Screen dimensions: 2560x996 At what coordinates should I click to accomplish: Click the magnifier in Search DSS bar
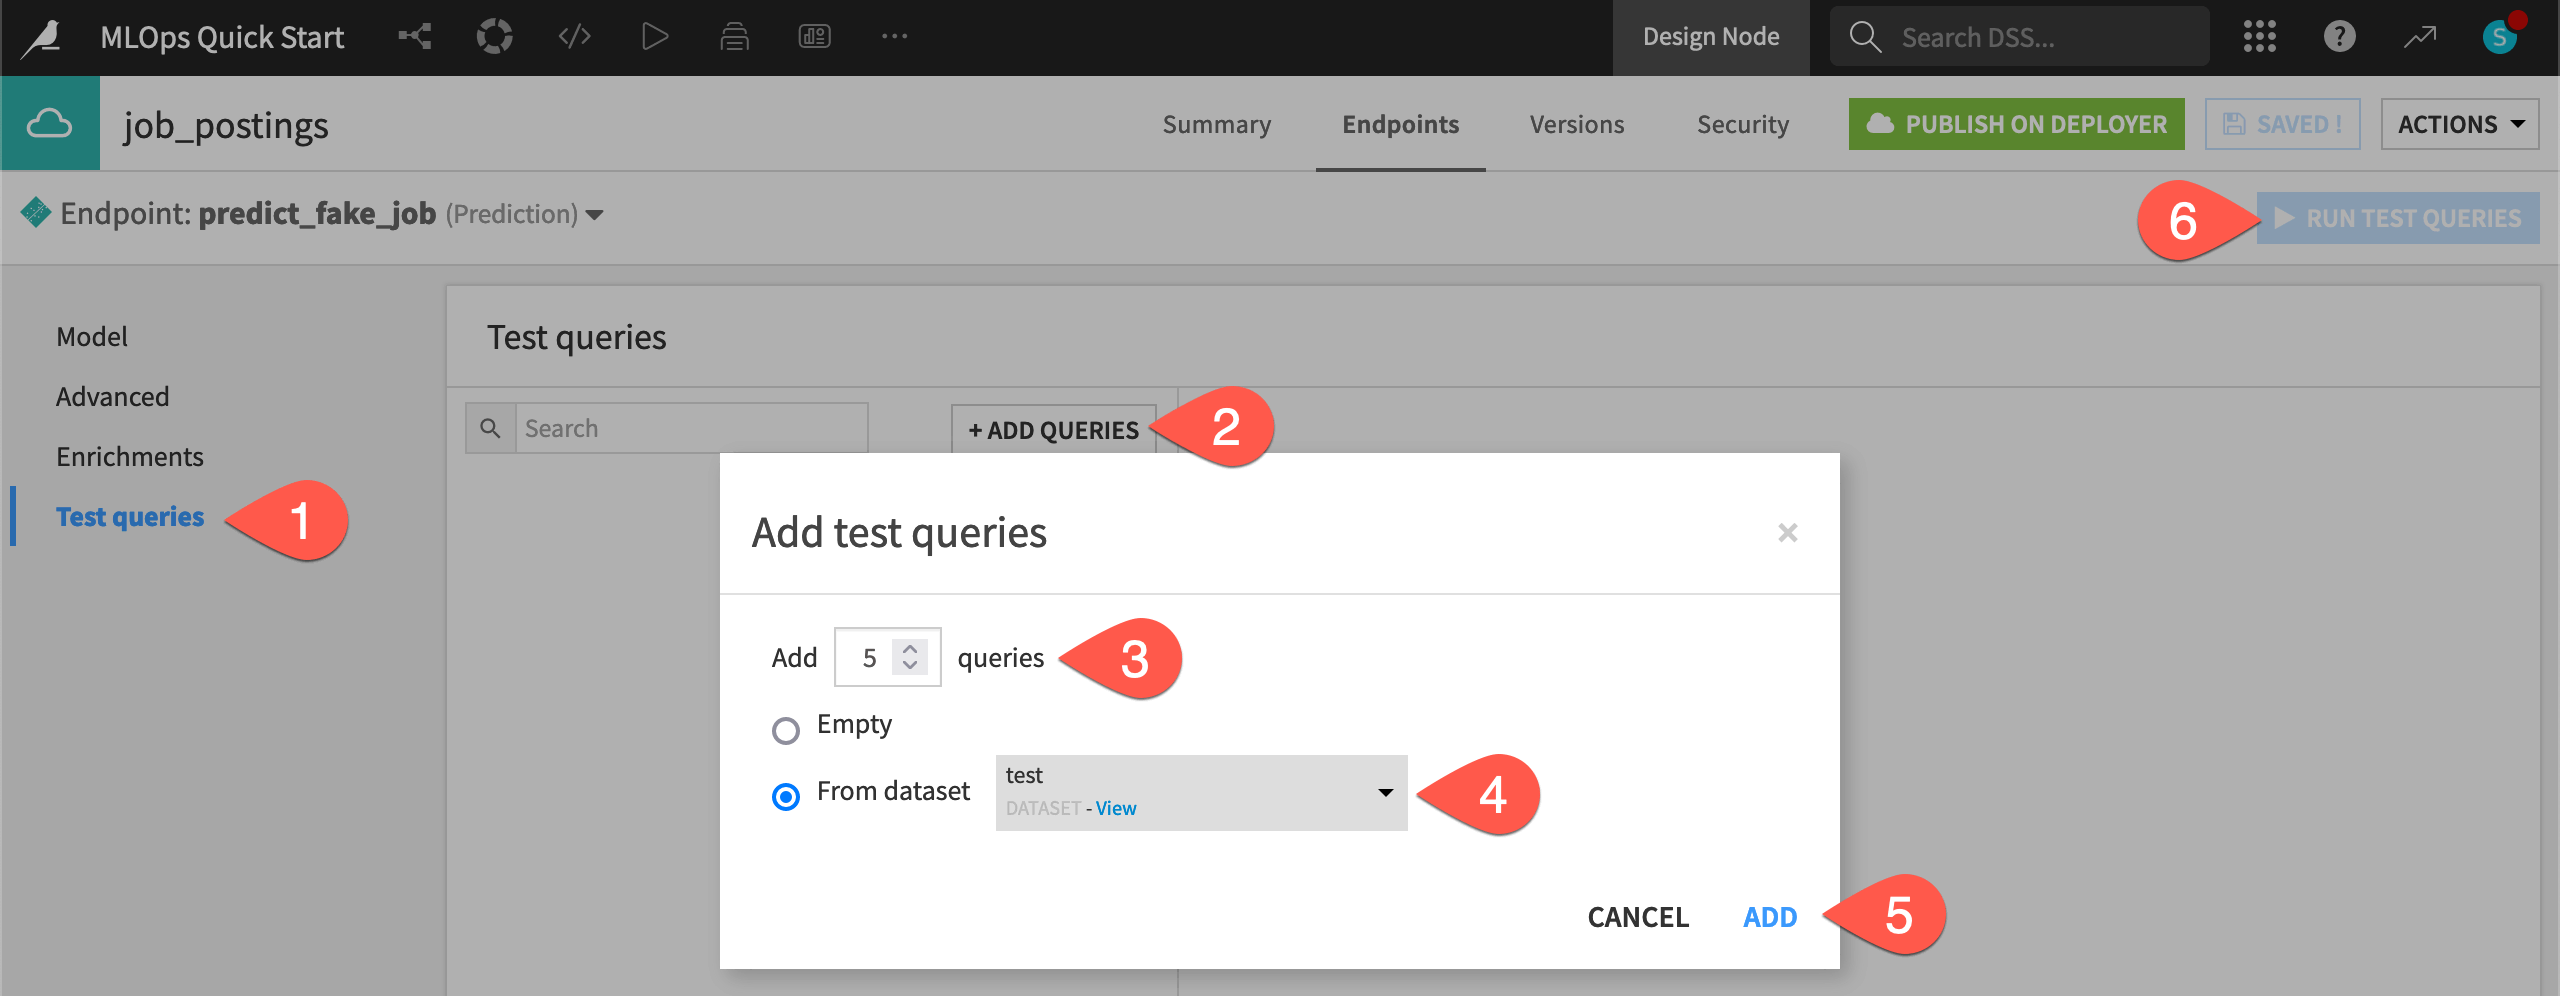(x=1865, y=37)
